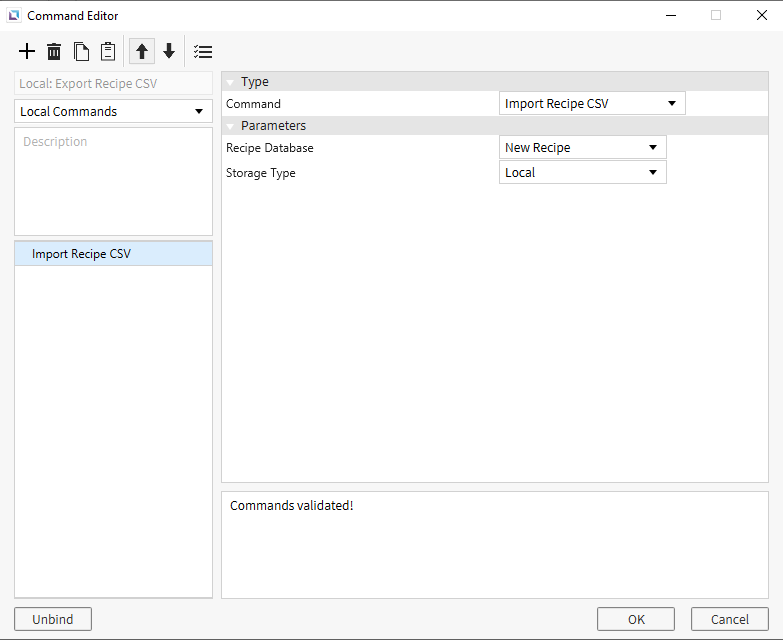The width and height of the screenshot is (783, 640).
Task: Add a new command with the plus icon
Action: tap(27, 51)
